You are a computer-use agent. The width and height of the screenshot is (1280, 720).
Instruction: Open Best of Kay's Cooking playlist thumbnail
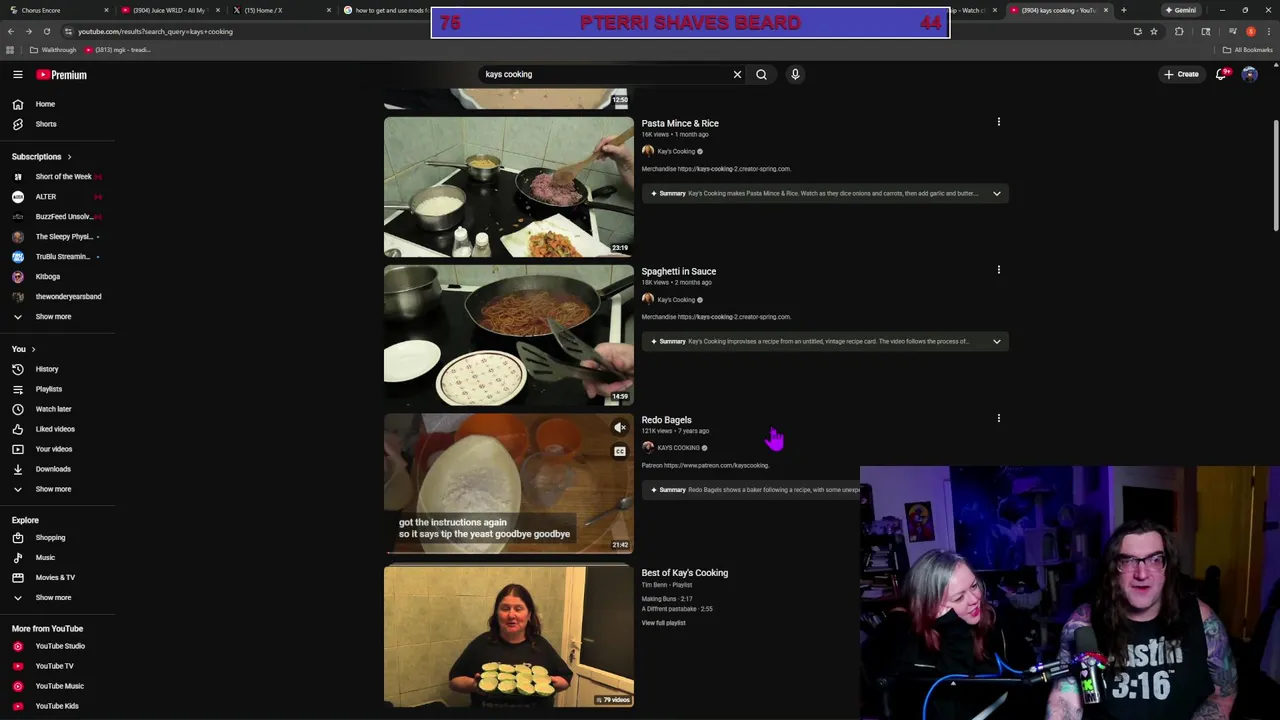coord(508,637)
